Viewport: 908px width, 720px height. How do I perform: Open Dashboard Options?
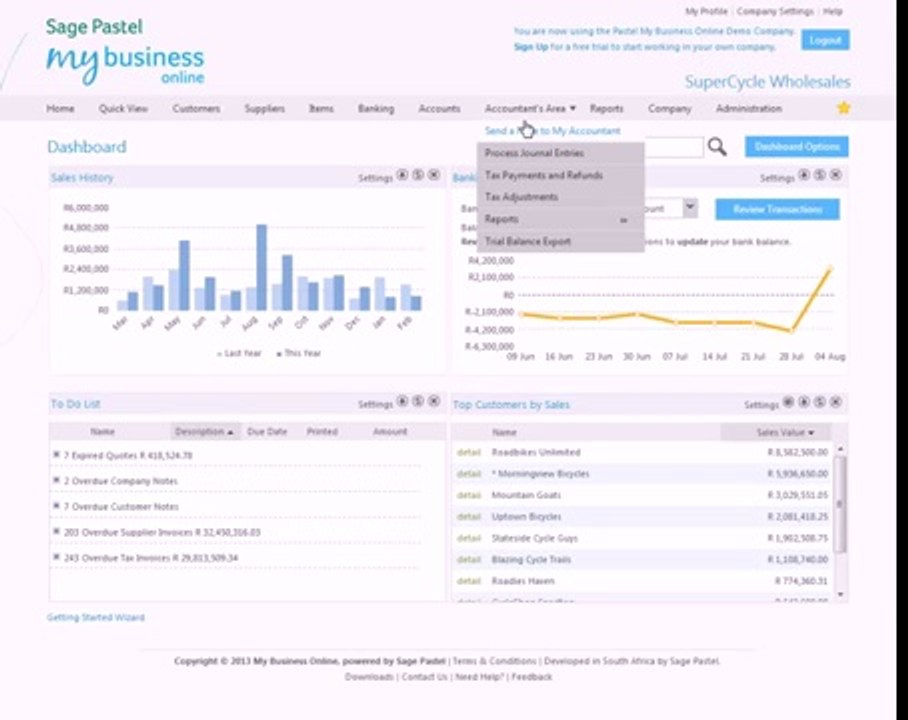coord(797,147)
